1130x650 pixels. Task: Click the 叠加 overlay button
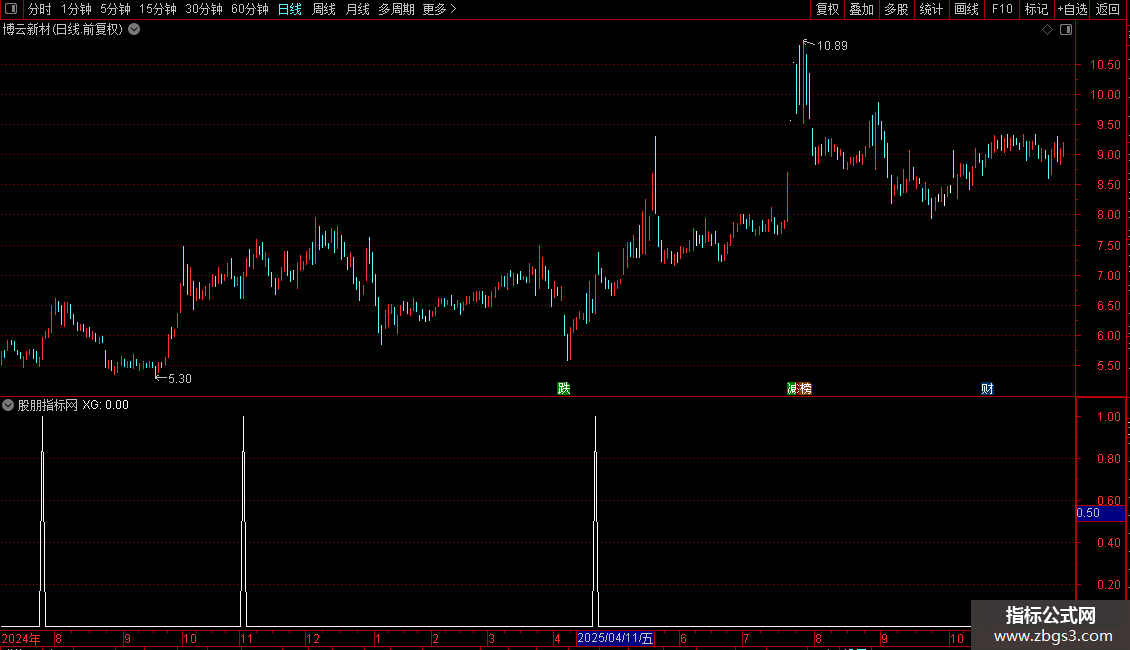coord(861,9)
